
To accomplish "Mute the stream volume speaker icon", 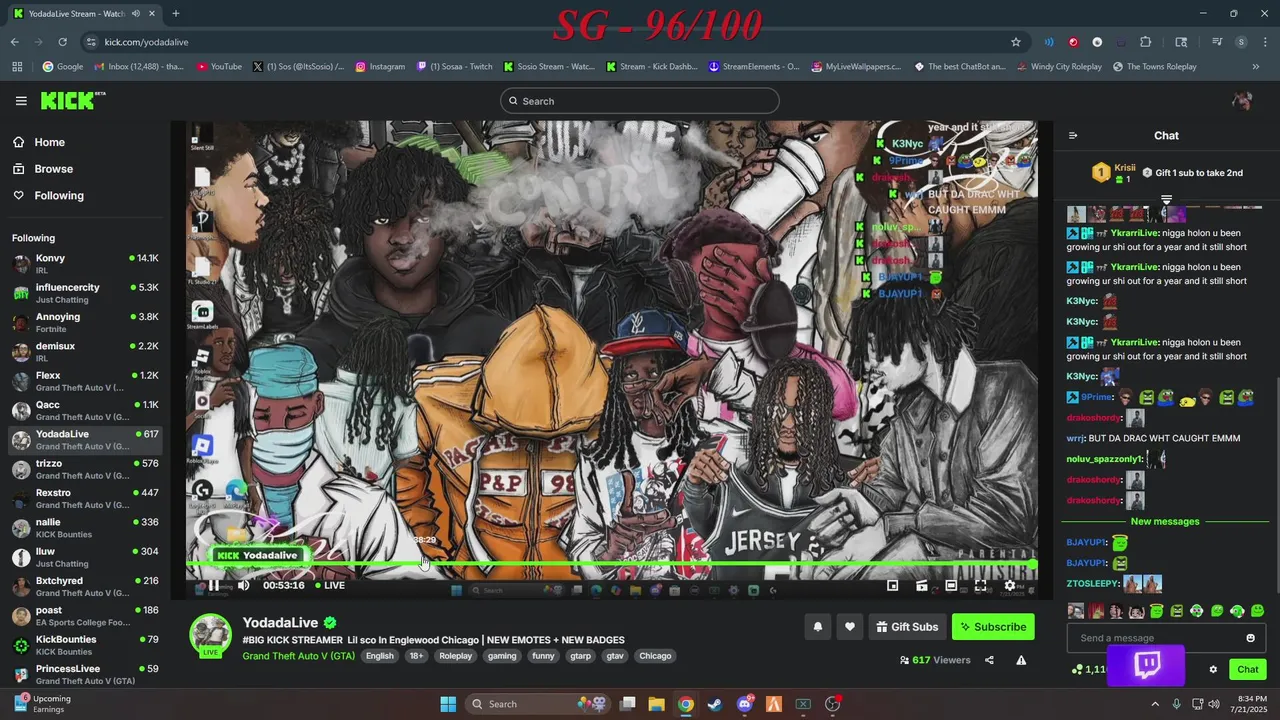I will (x=243, y=585).
